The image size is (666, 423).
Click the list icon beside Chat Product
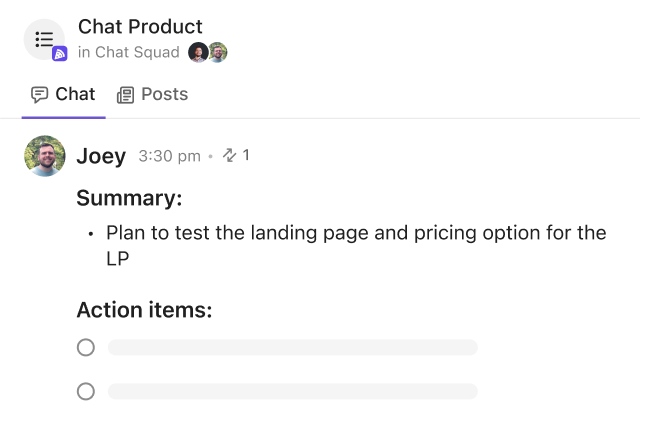(x=44, y=39)
